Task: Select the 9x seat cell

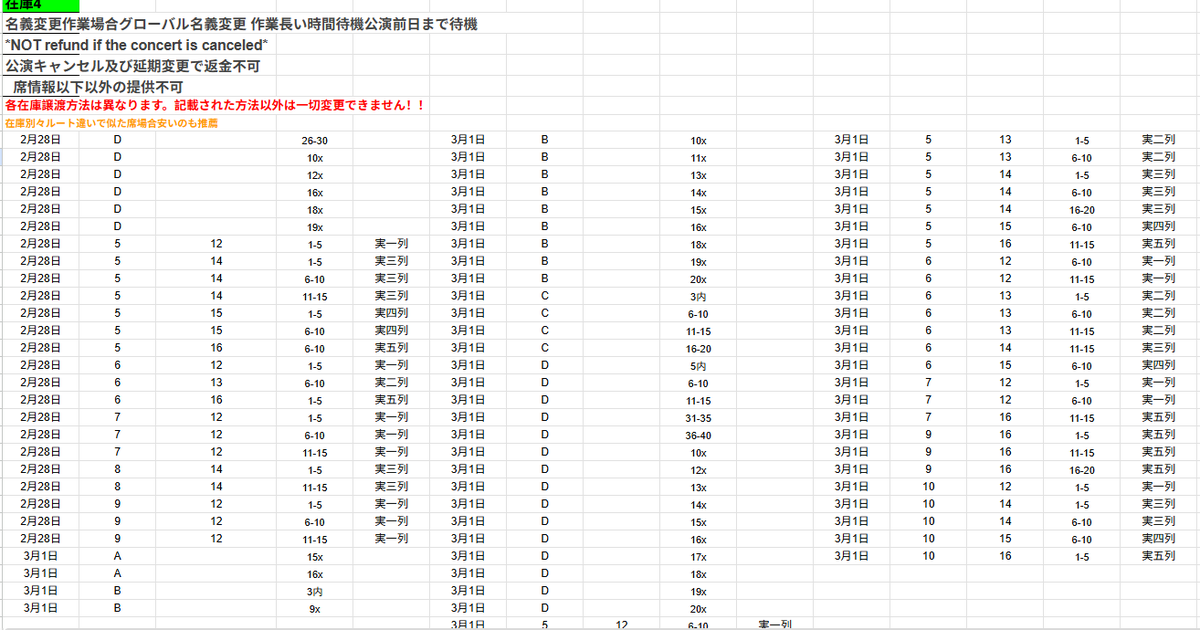Action: (314, 608)
